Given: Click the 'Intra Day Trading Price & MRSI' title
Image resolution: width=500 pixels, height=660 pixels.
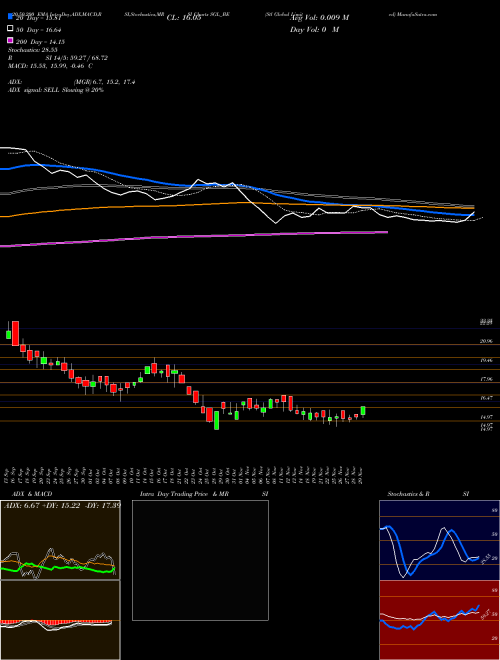Looking at the screenshot, I should click(x=204, y=494).
